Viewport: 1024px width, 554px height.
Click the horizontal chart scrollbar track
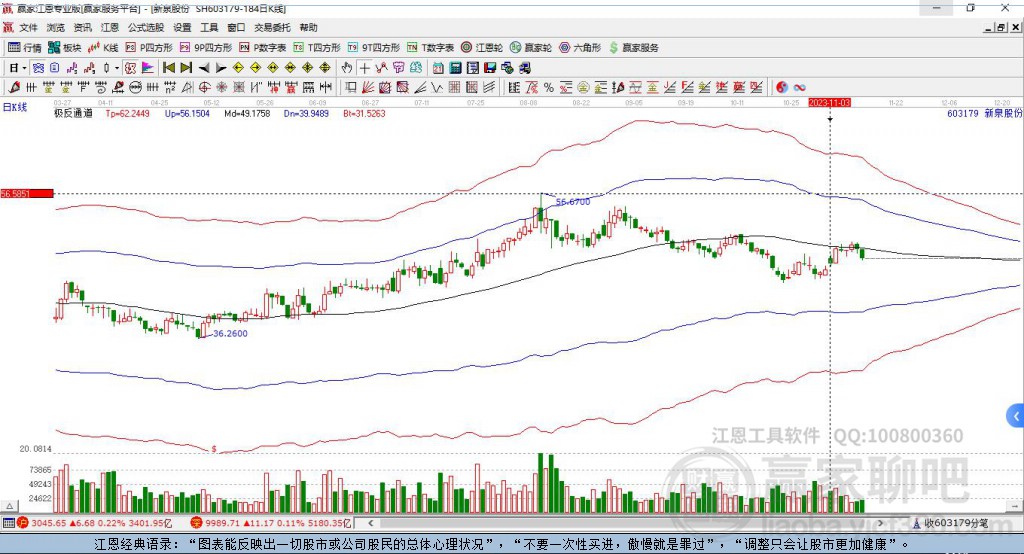point(625,523)
